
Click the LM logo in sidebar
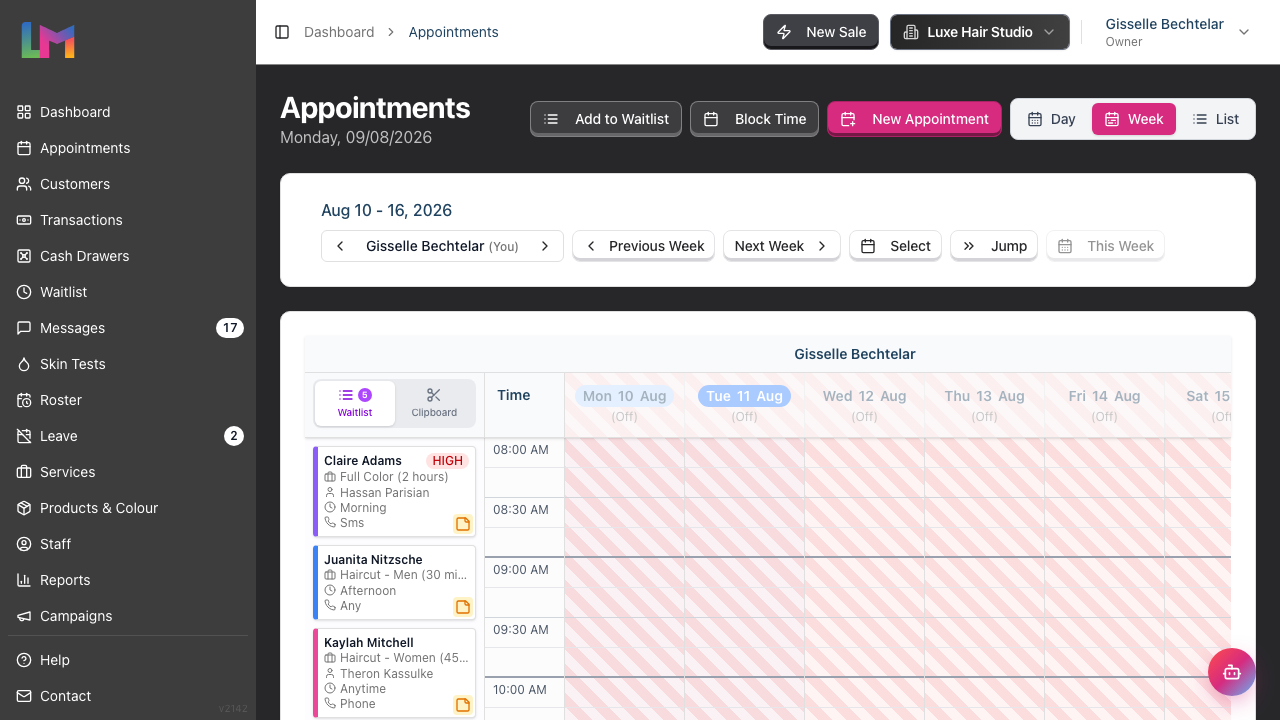tap(48, 40)
